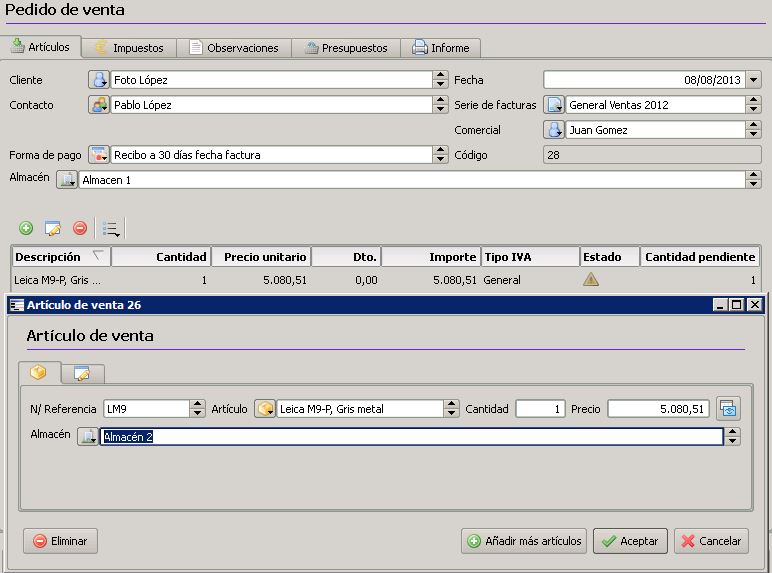Click the highlighted Almacén 2 field

pyautogui.click(x=412, y=437)
